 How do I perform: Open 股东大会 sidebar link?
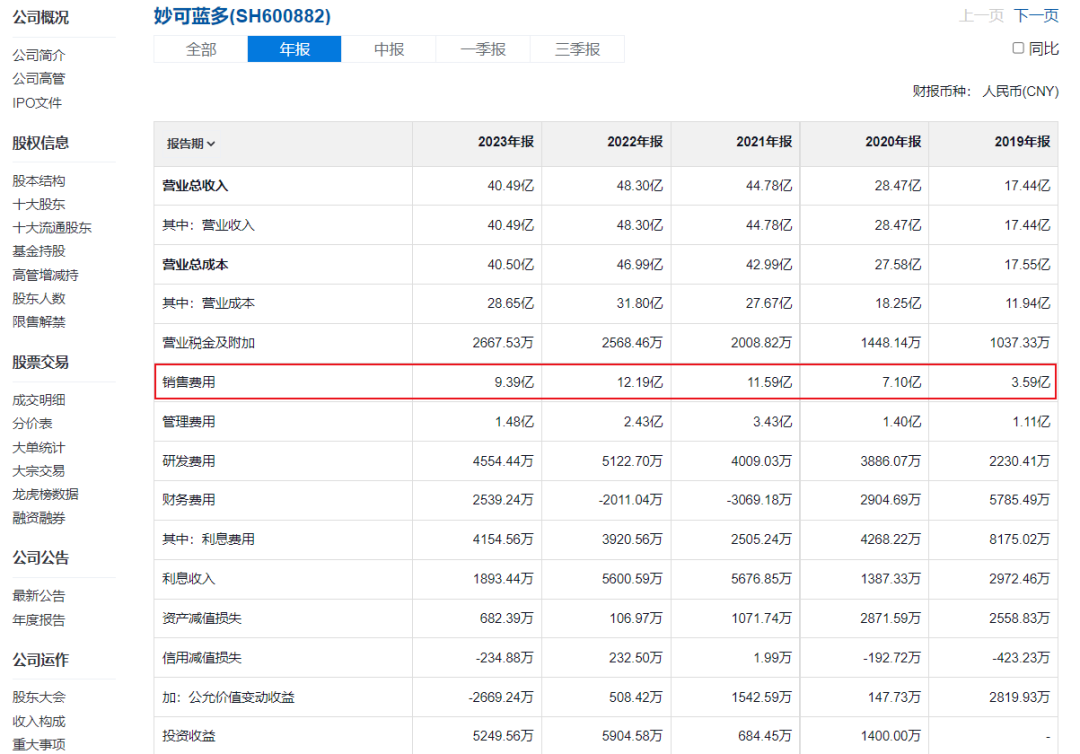39,698
